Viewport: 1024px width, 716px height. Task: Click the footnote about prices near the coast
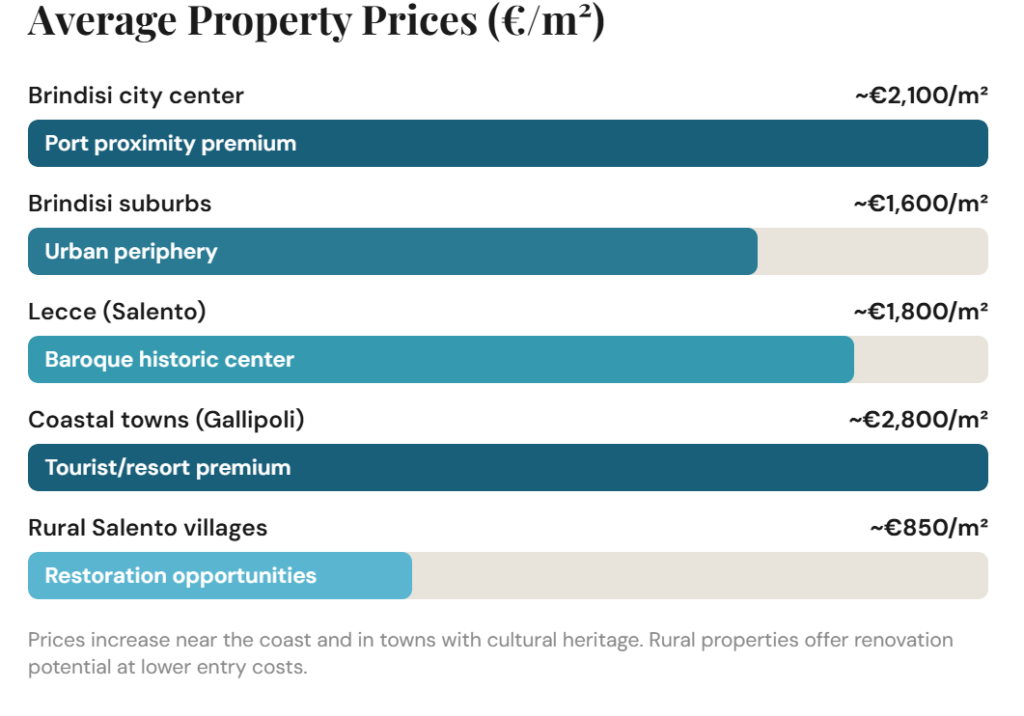[x=490, y=652]
